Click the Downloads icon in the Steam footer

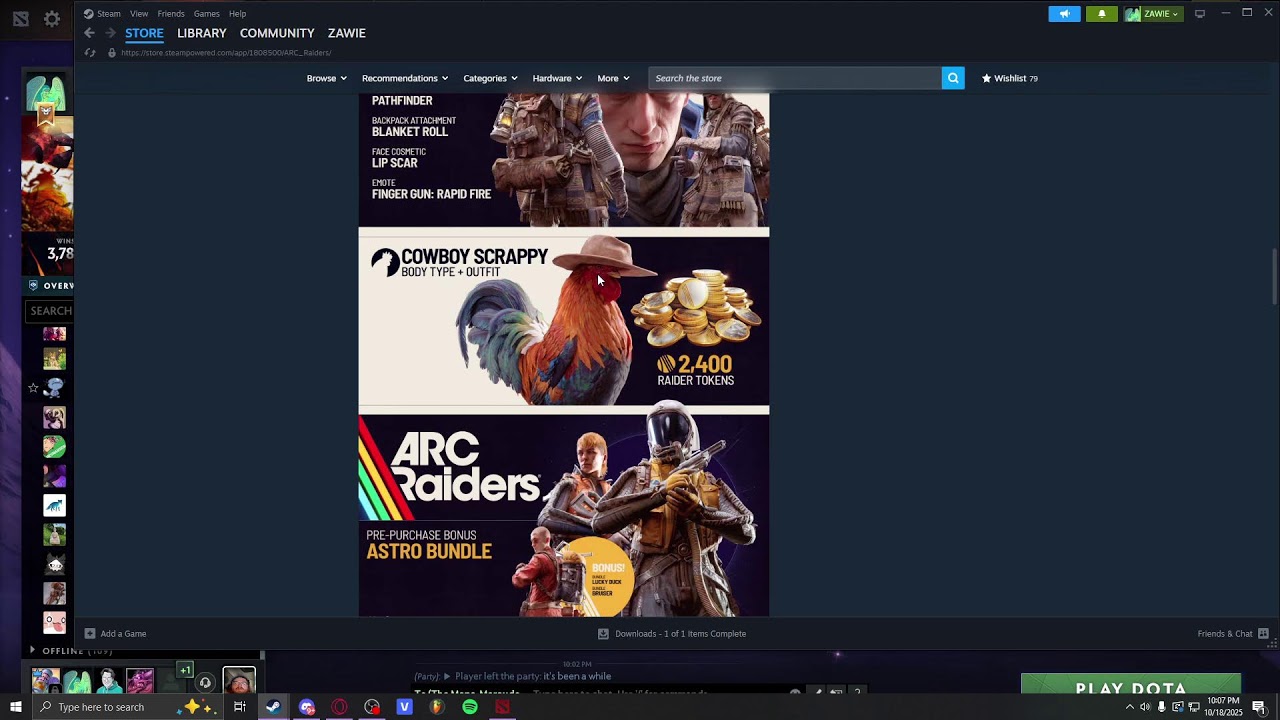603,633
